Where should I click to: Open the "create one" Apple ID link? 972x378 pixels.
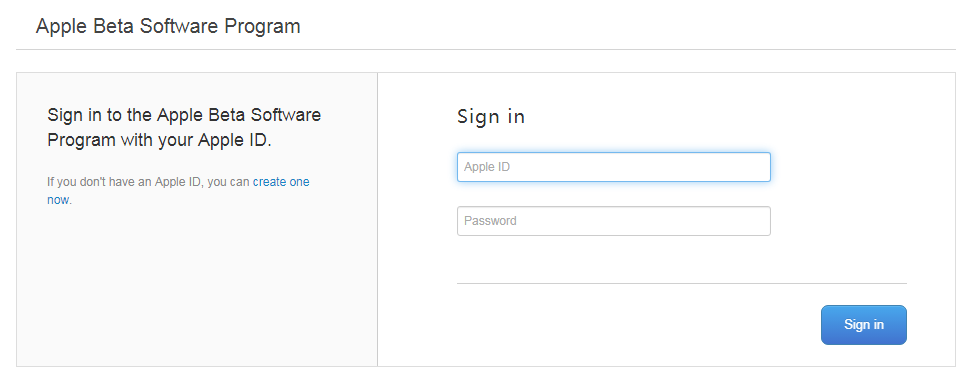click(281, 182)
